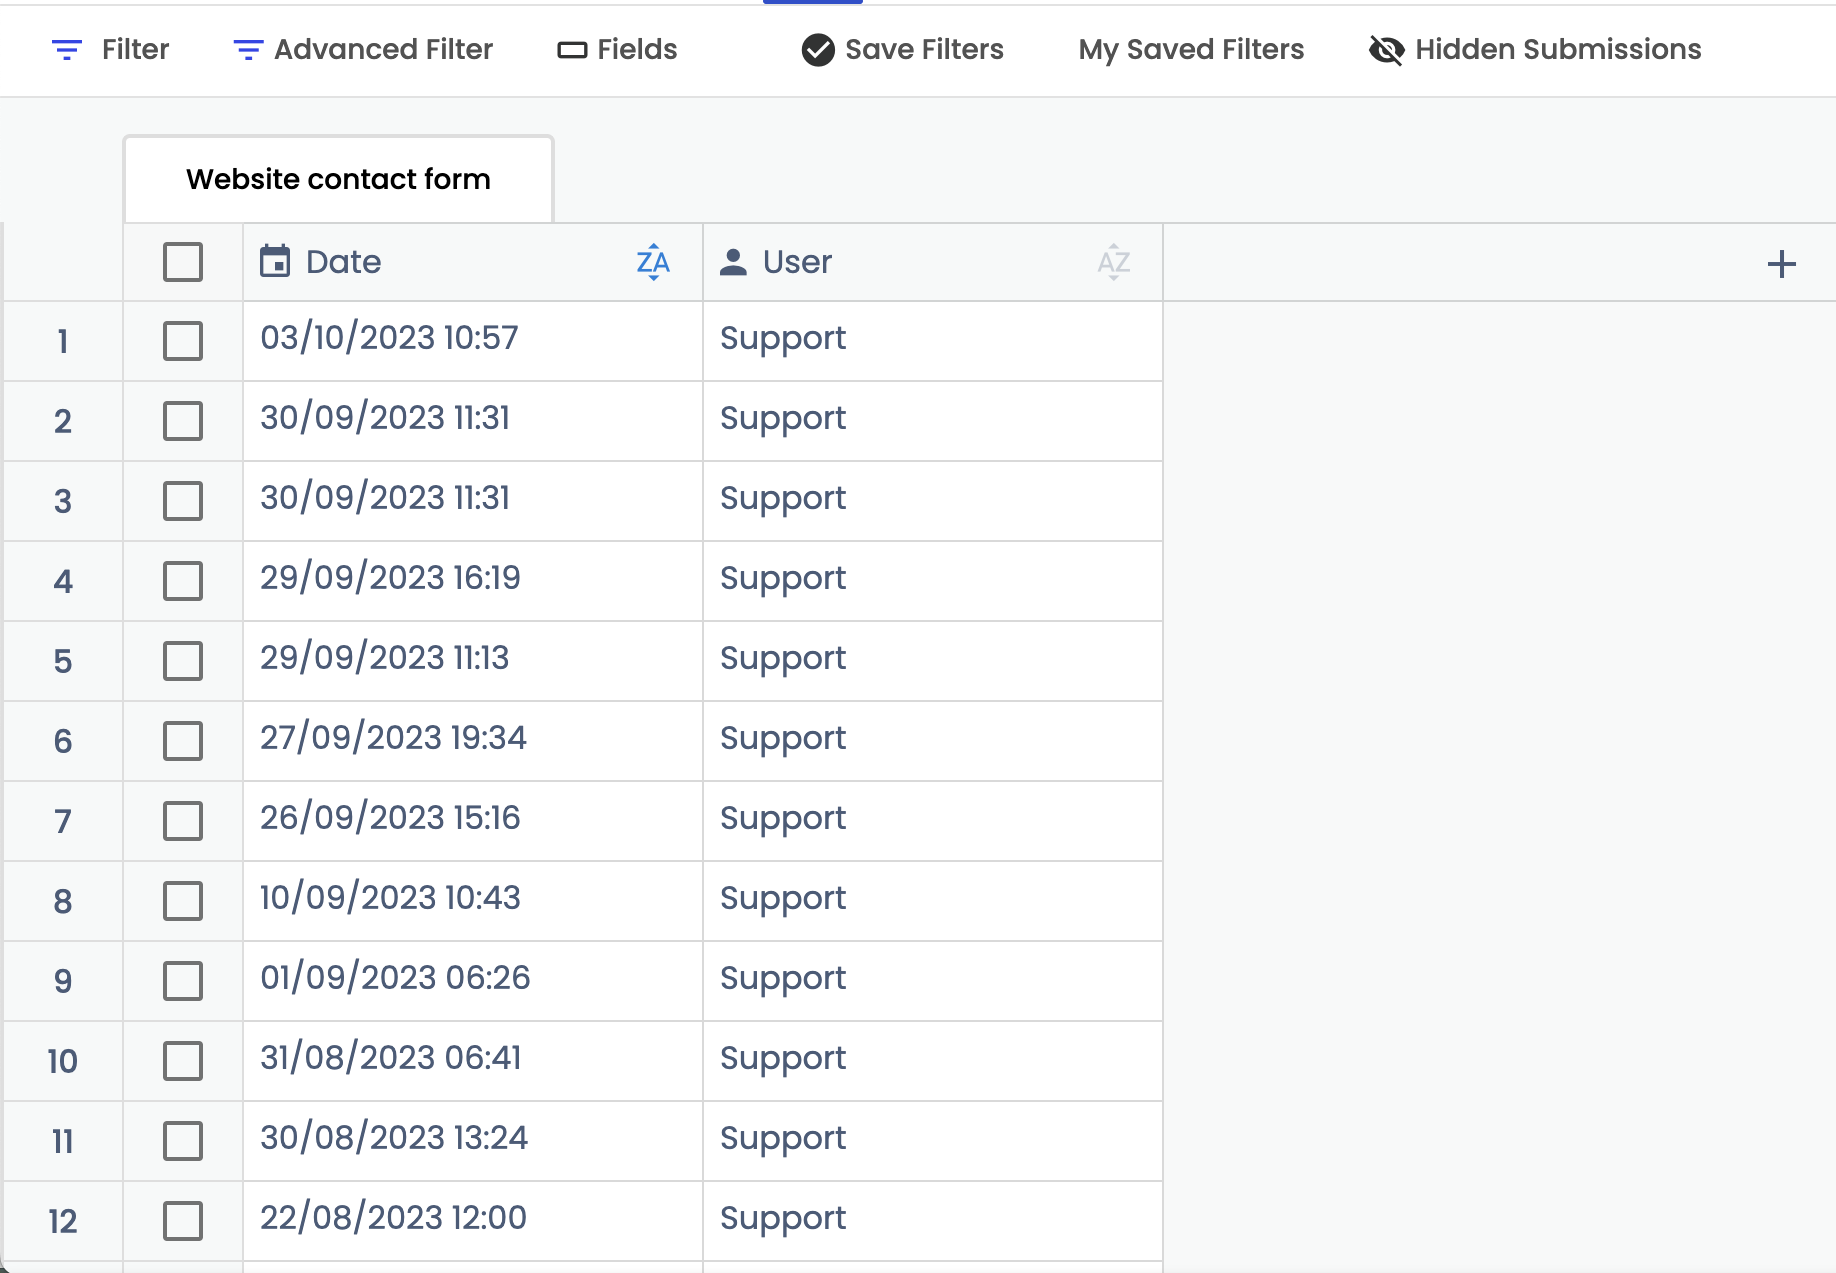This screenshot has height=1273, width=1836.
Task: Click date cell 31/08/2023 06:41
Action: [473, 1061]
